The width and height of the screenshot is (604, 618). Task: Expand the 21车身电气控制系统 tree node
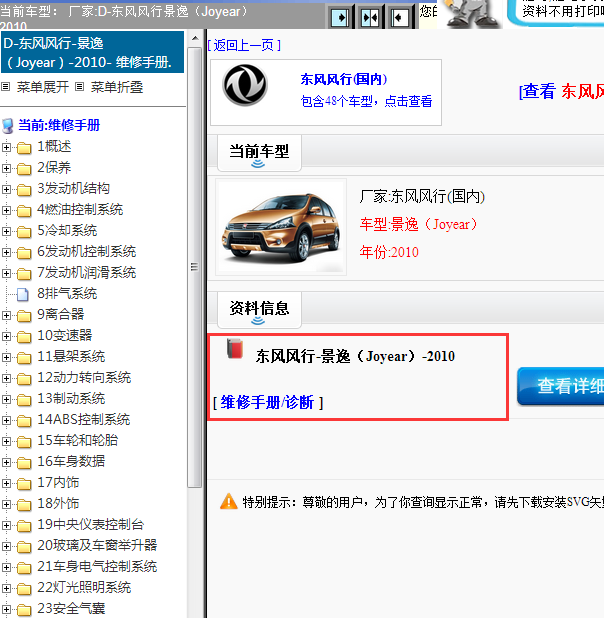[6, 567]
